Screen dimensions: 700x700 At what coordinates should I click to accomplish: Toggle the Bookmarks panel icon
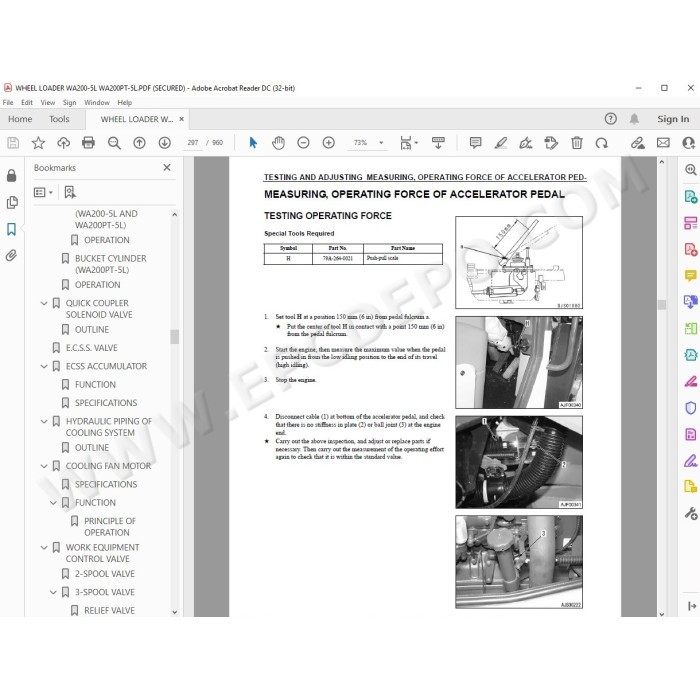[x=12, y=229]
